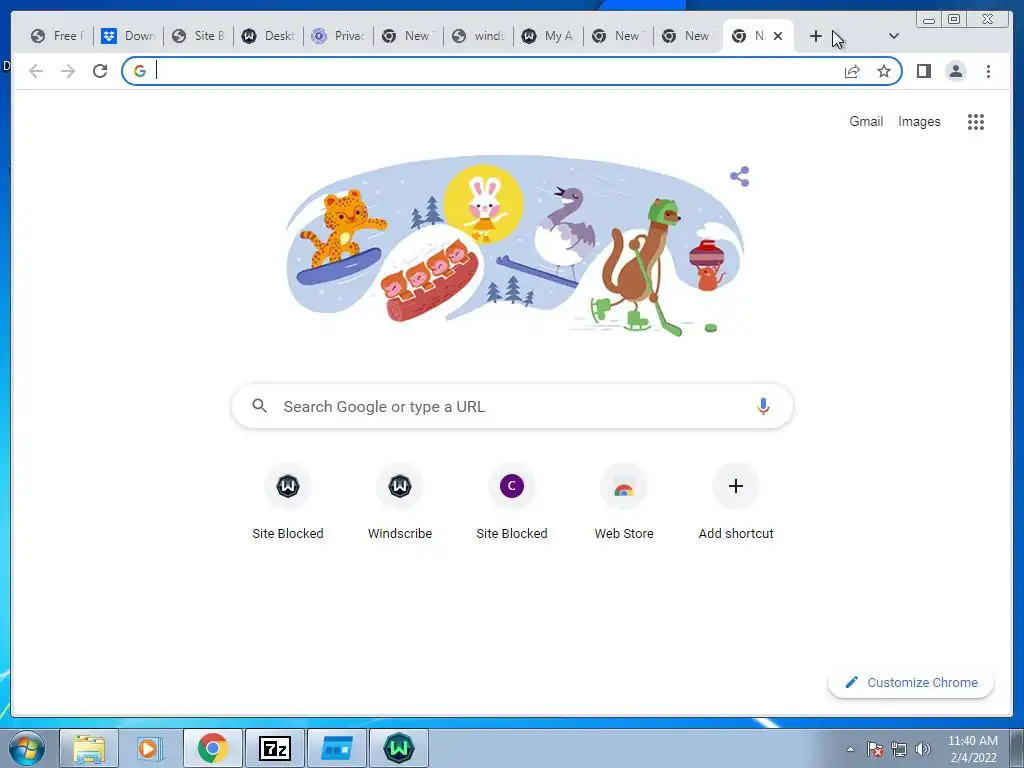Screen dimensions: 1024x768
Task: Switch to the Dropbox Down tab
Action: pyautogui.click(x=129, y=37)
